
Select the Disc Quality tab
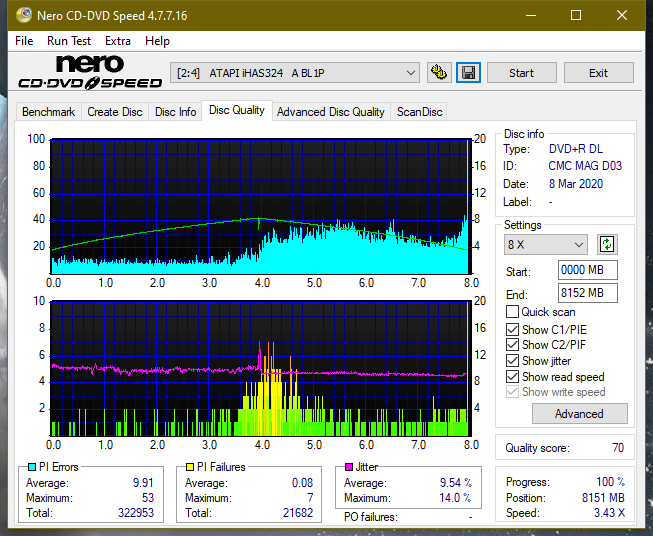tap(237, 110)
